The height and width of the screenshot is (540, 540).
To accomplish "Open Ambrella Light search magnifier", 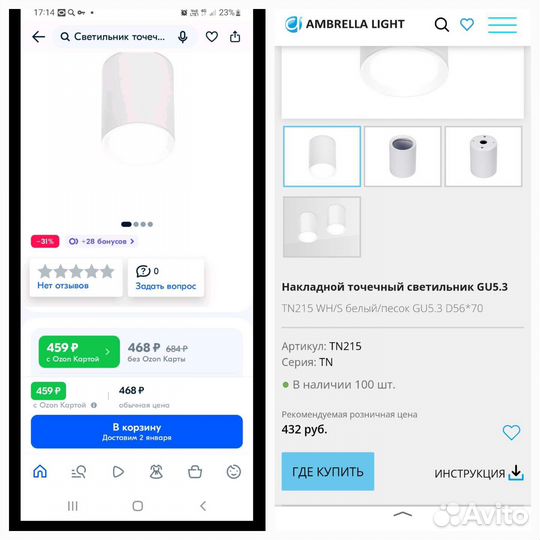I will click(442, 24).
